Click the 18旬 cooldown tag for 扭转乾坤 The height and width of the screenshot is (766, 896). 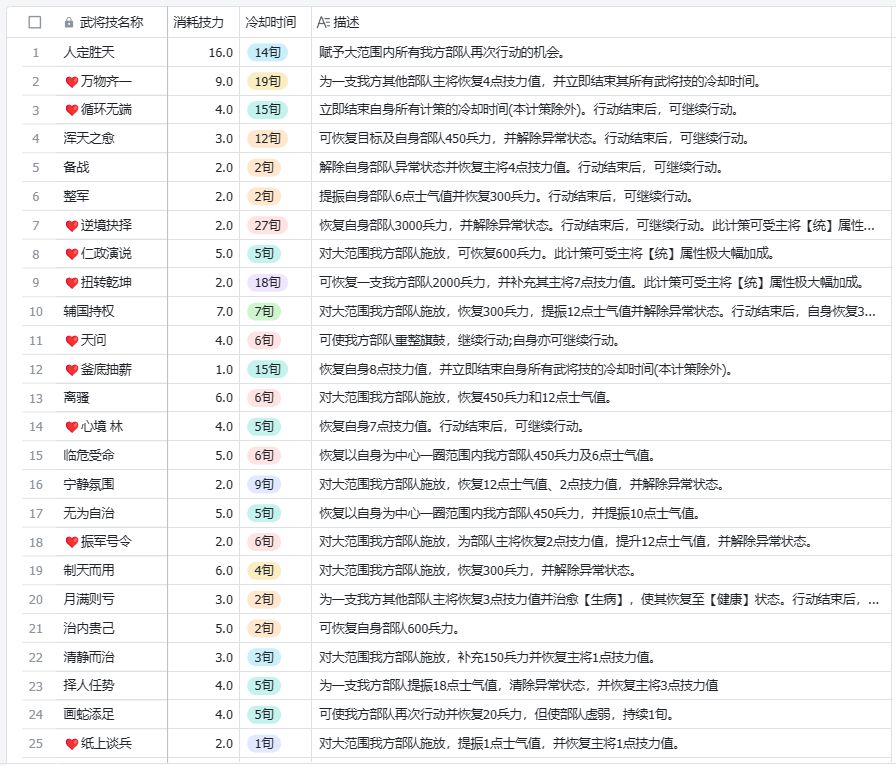click(x=267, y=282)
